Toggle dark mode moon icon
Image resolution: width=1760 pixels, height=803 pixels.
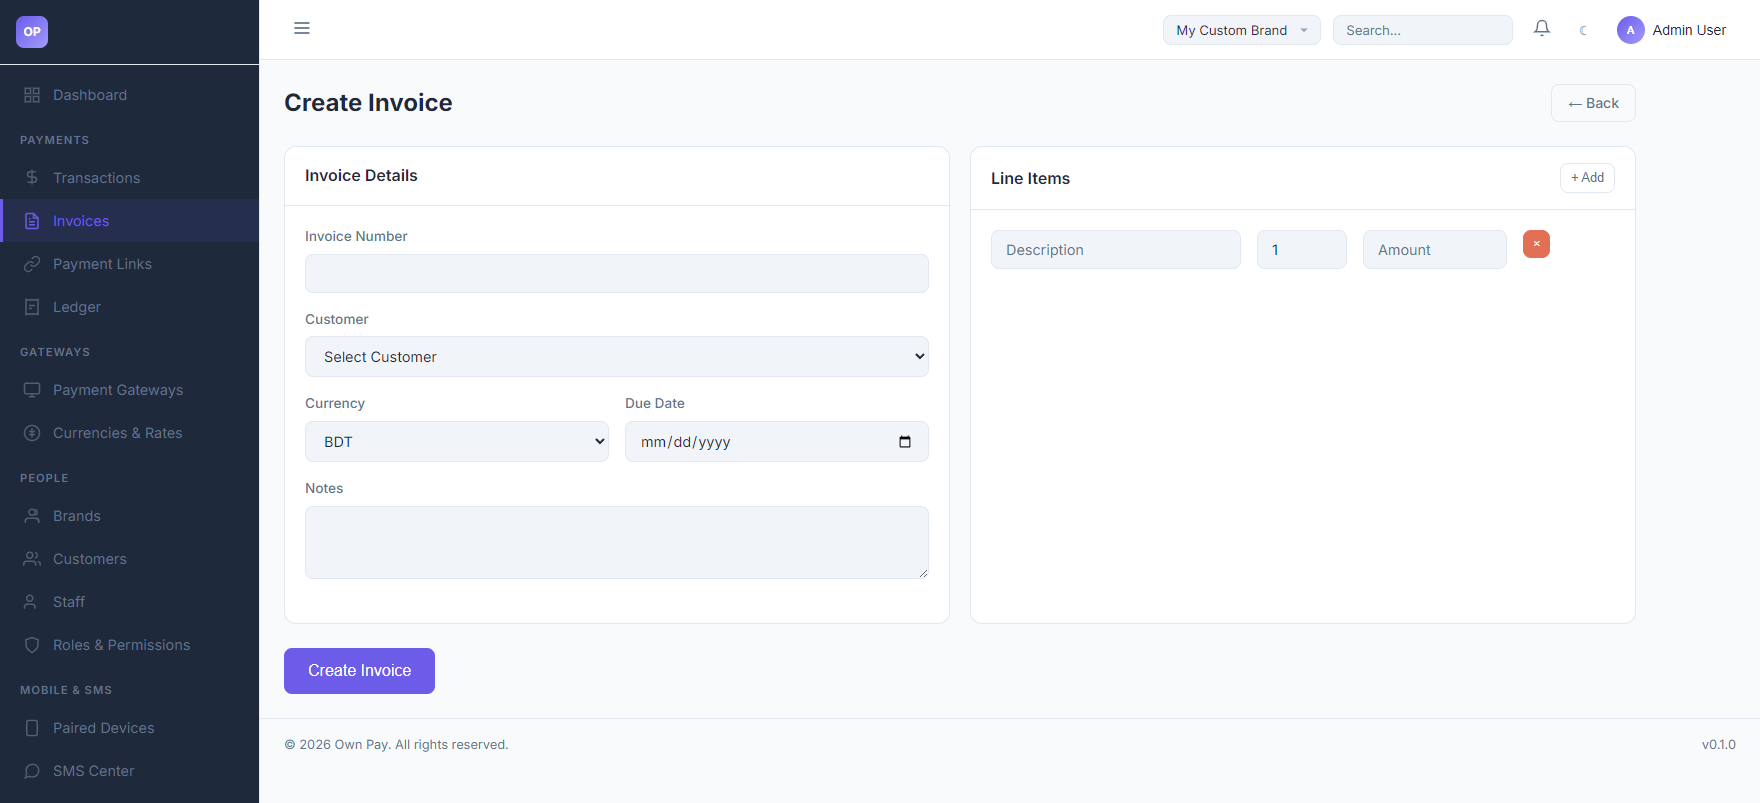point(1583,30)
